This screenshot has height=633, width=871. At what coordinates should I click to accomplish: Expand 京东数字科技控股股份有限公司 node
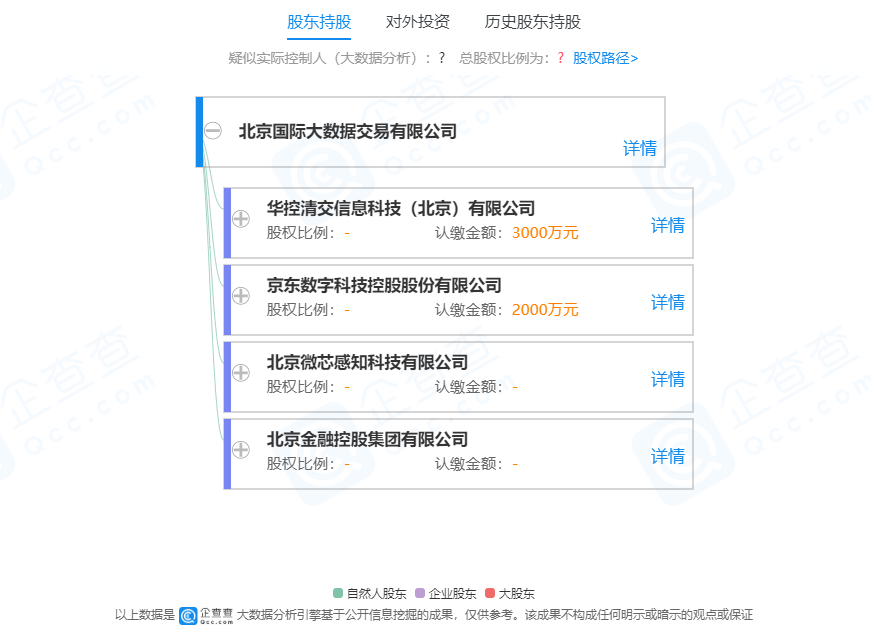pyautogui.click(x=240, y=295)
